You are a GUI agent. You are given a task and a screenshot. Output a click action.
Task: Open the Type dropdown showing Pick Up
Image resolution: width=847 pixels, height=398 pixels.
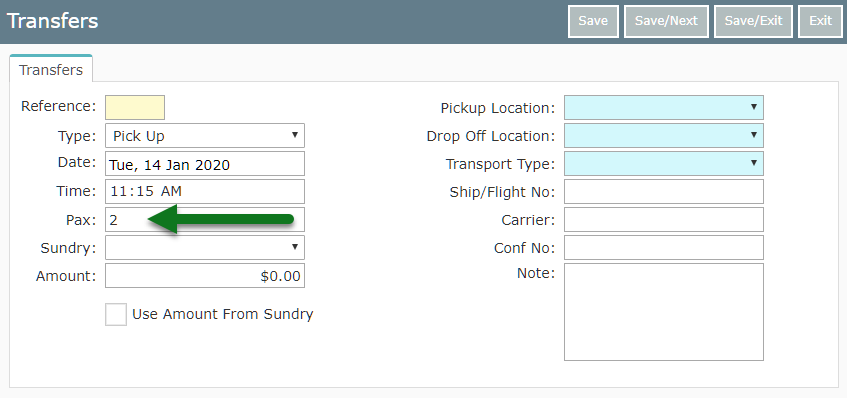click(x=205, y=136)
